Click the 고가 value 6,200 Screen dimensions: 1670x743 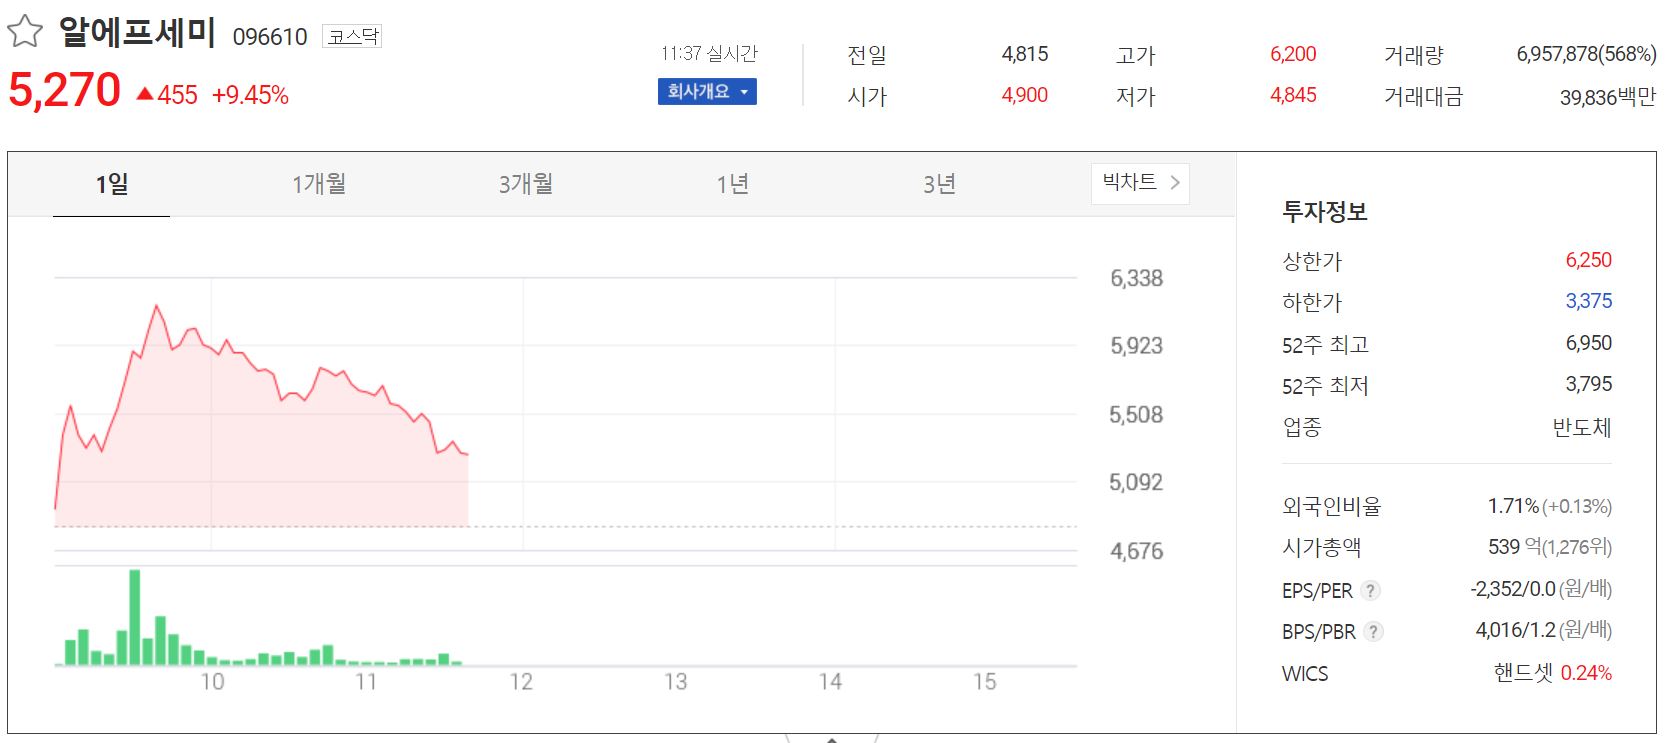click(1293, 54)
